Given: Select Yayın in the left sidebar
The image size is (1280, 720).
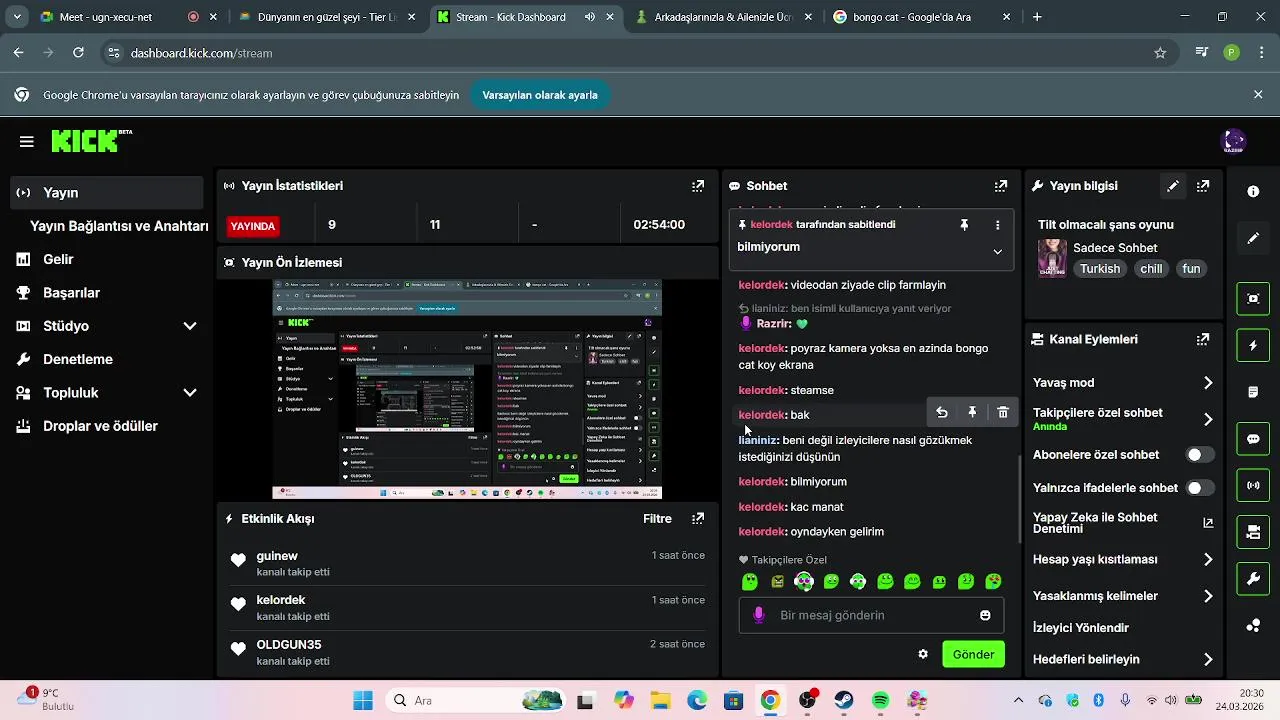Looking at the screenshot, I should tap(108, 193).
